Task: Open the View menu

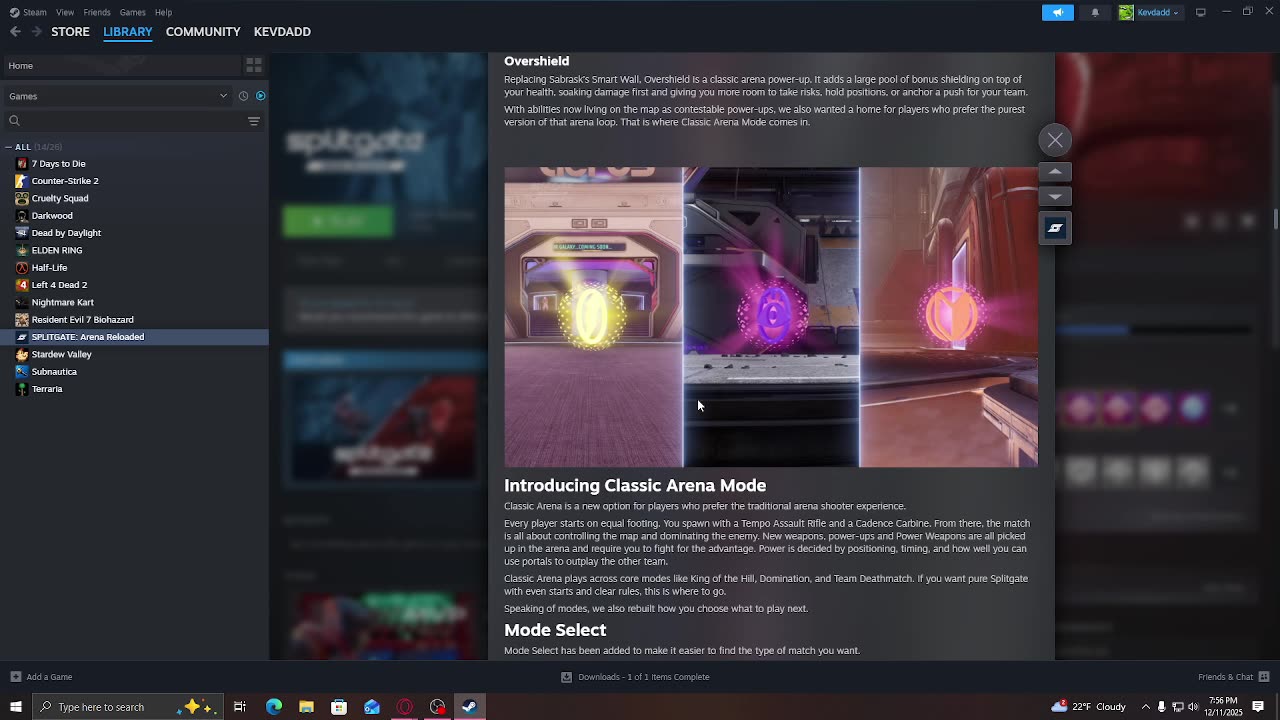Action: pyautogui.click(x=65, y=12)
